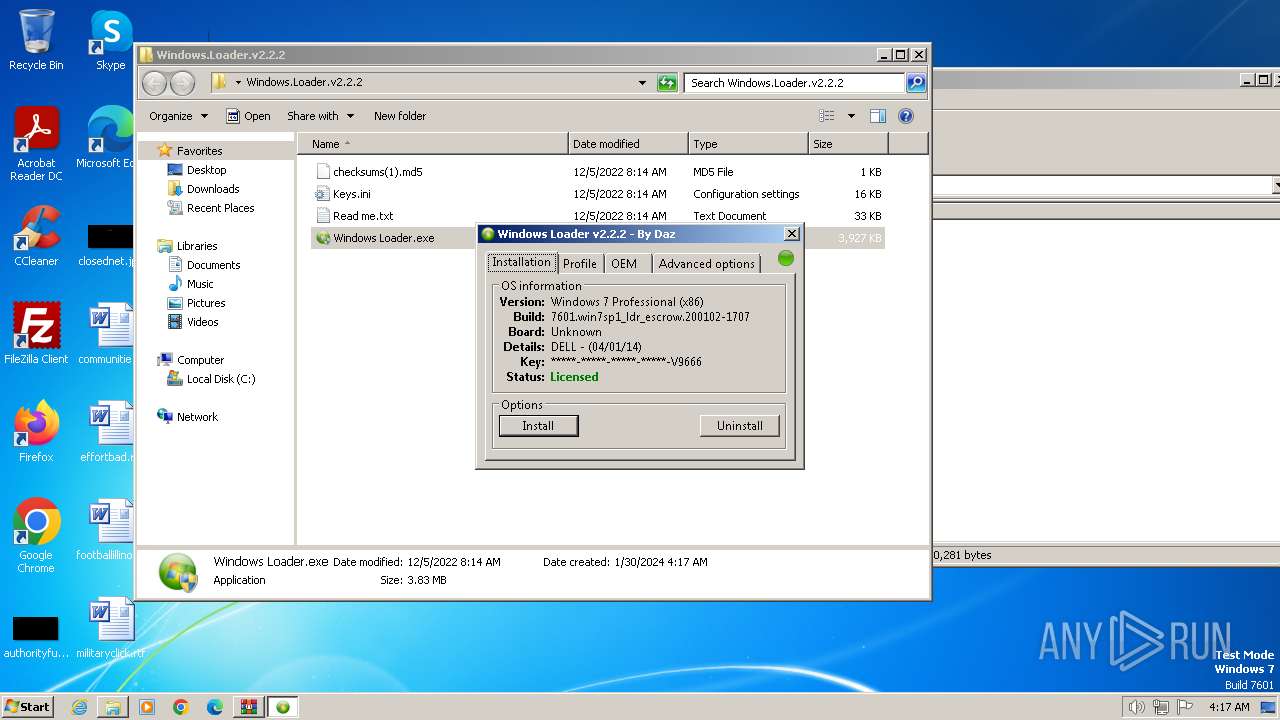Click Open in the Explorer toolbar
The width and height of the screenshot is (1280, 720).
pyautogui.click(x=248, y=116)
